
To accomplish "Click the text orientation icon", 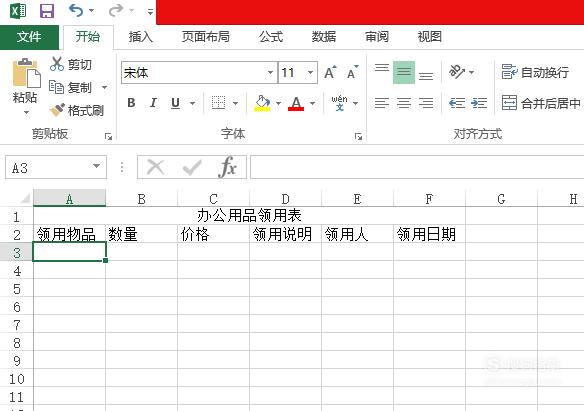I will coord(457,71).
